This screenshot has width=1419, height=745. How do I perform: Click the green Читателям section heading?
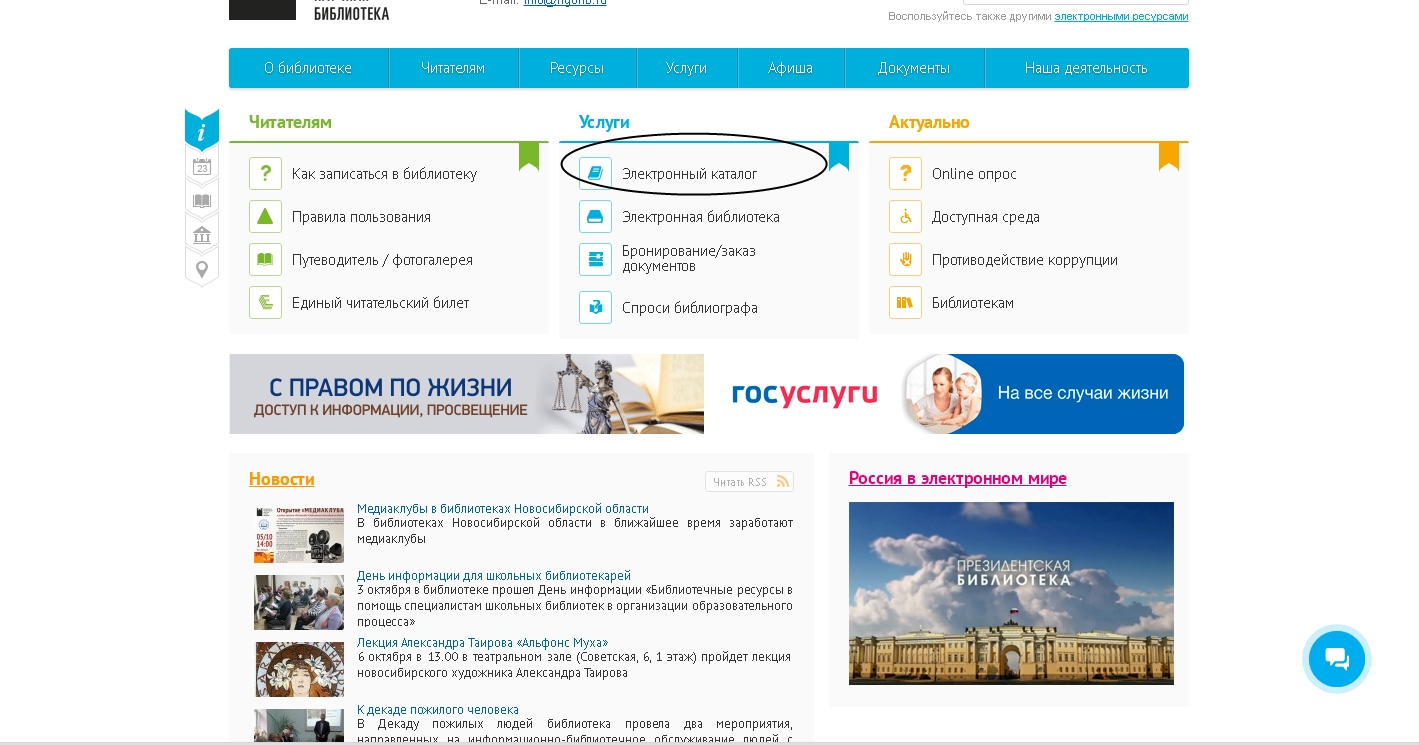tap(290, 122)
